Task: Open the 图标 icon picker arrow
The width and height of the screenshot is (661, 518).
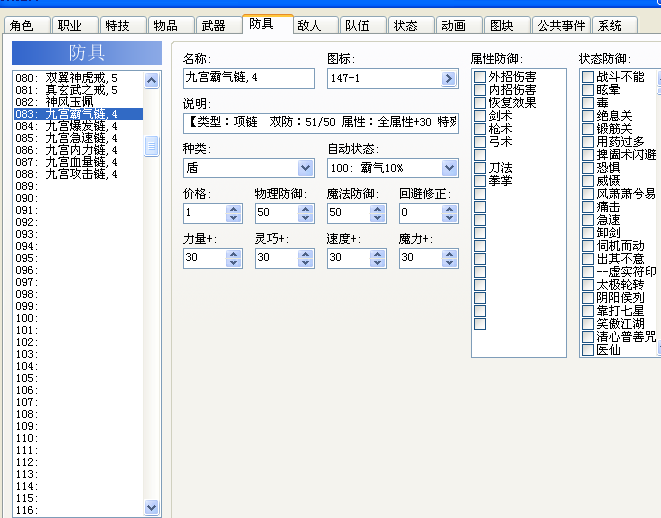Action: (x=449, y=78)
